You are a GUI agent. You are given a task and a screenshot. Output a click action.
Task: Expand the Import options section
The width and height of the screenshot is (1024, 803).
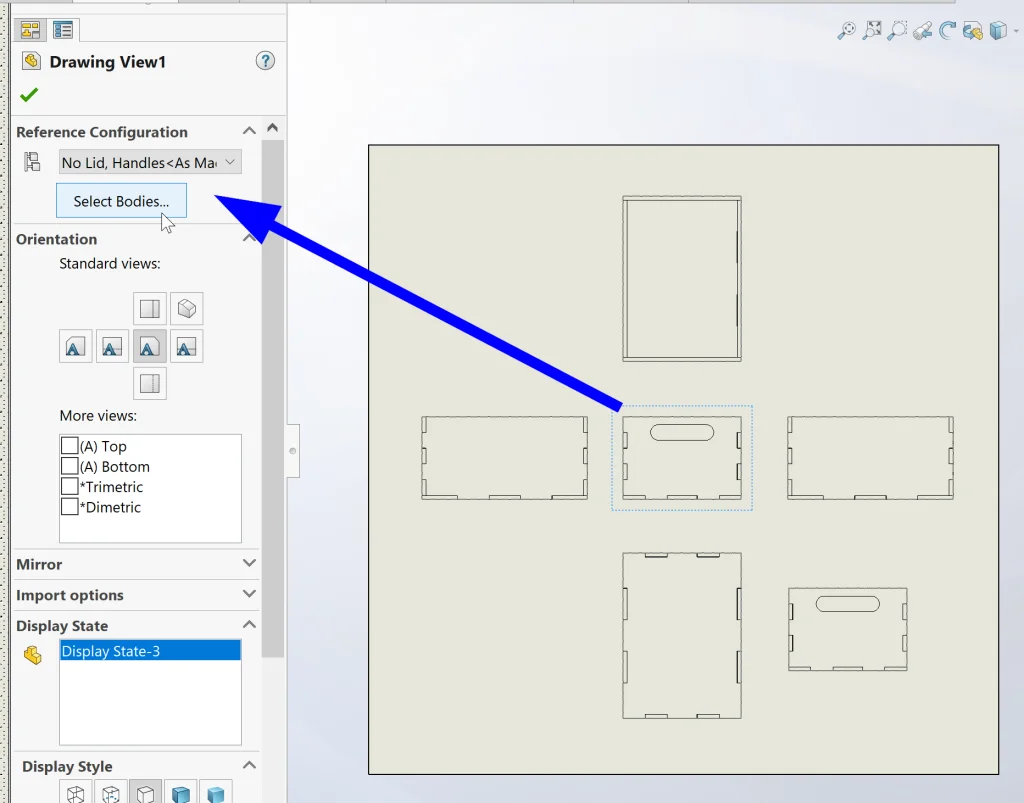[249, 595]
